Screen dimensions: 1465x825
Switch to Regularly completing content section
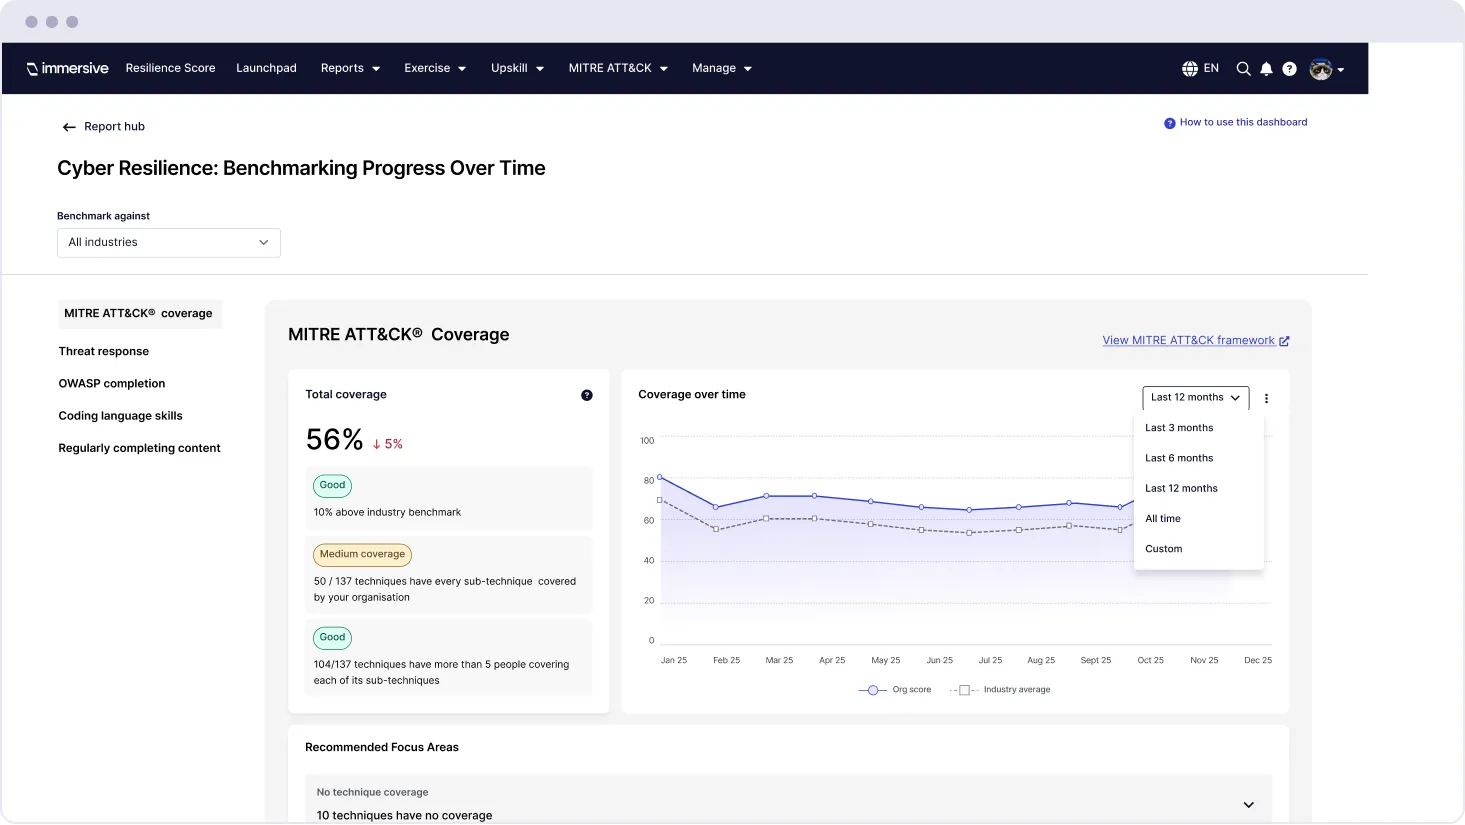tap(140, 448)
